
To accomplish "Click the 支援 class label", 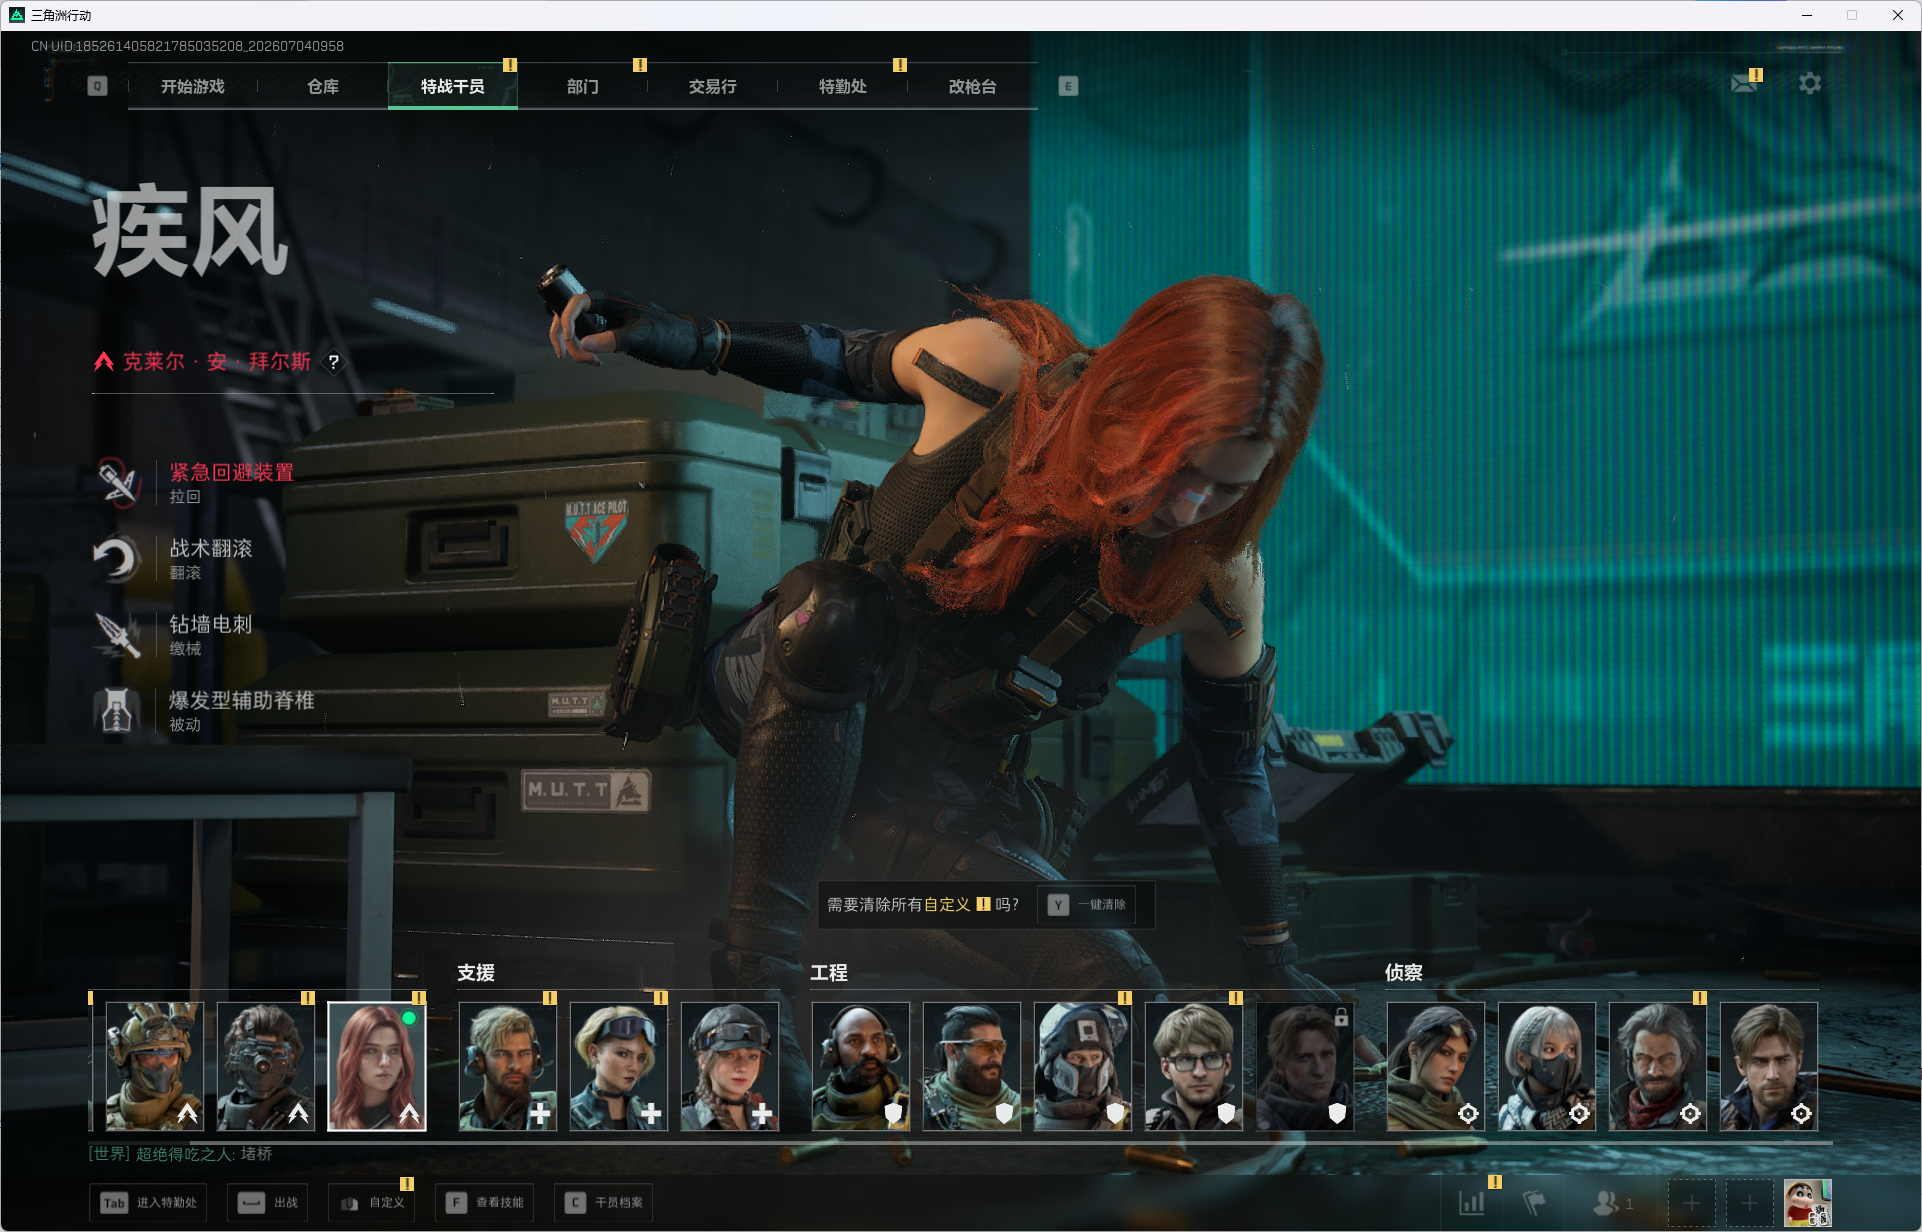I will pos(476,973).
